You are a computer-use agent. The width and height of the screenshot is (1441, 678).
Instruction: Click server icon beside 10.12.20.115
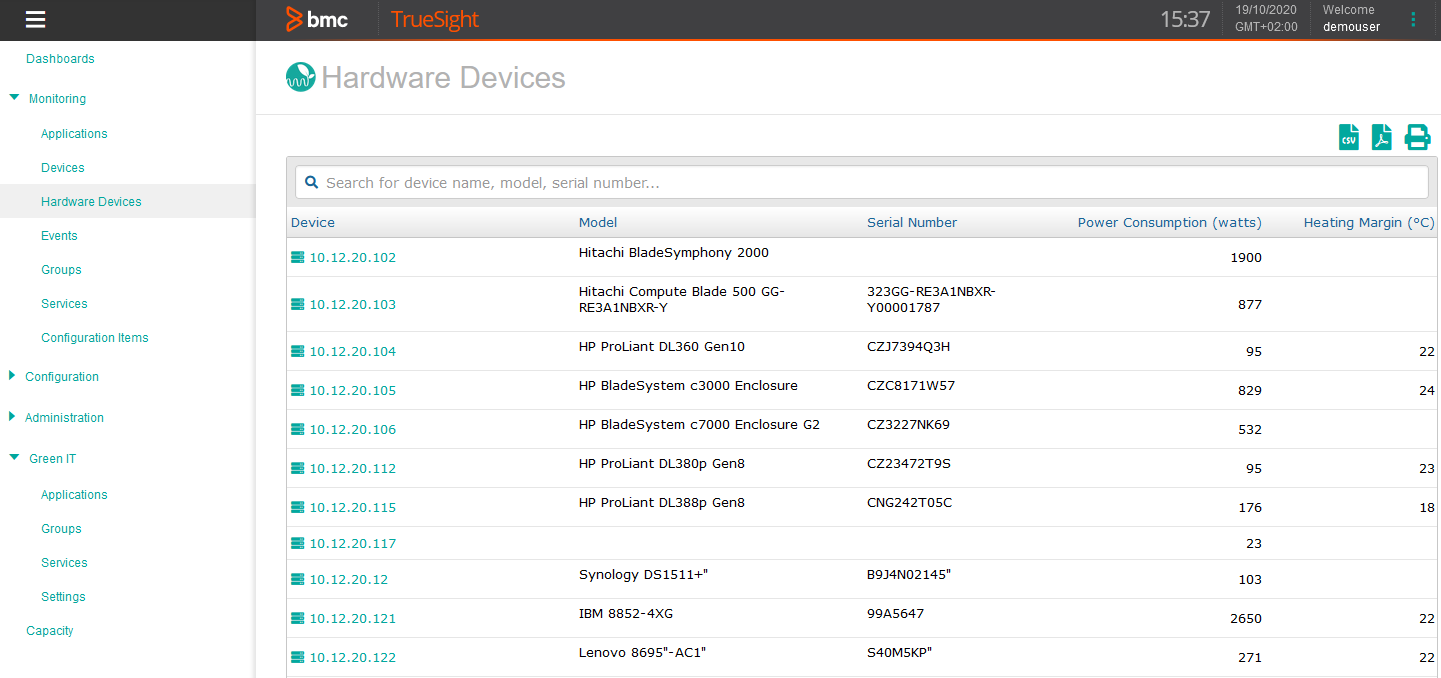297,507
